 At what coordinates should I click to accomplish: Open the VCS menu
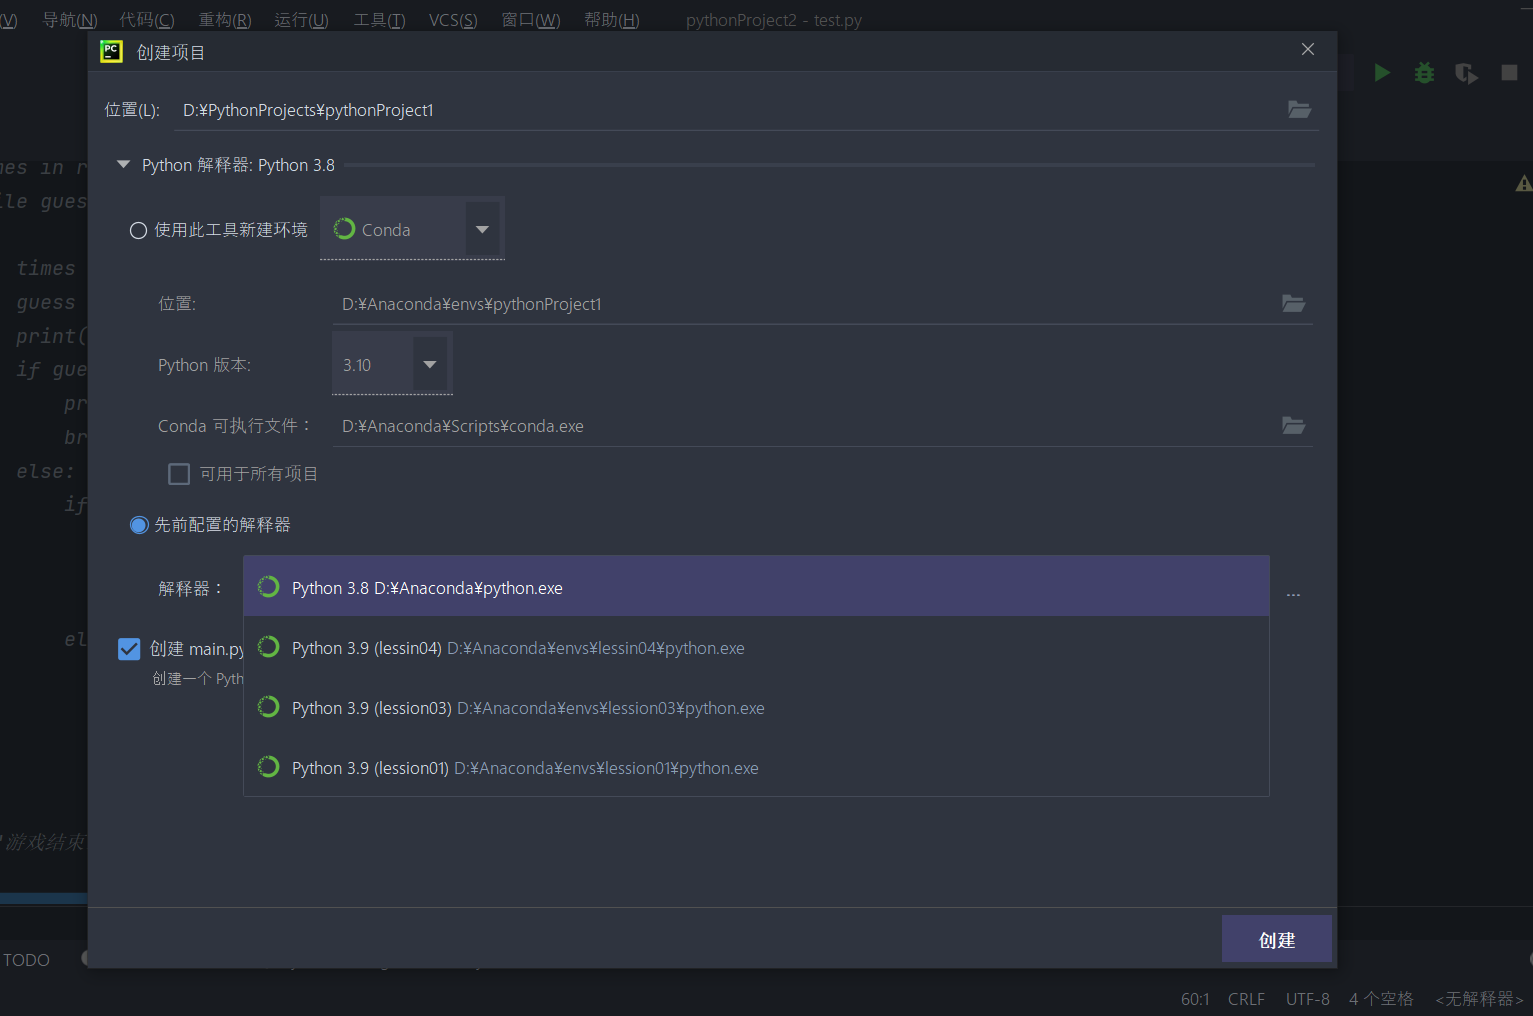coord(452,20)
